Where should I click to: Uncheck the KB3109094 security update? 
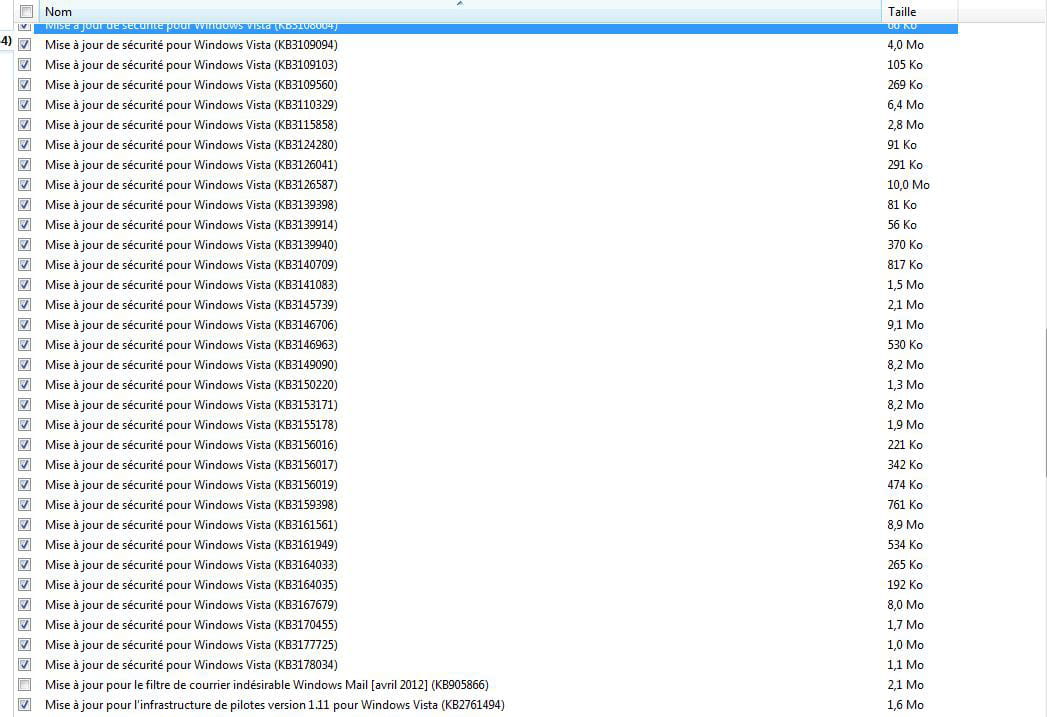pos(25,45)
